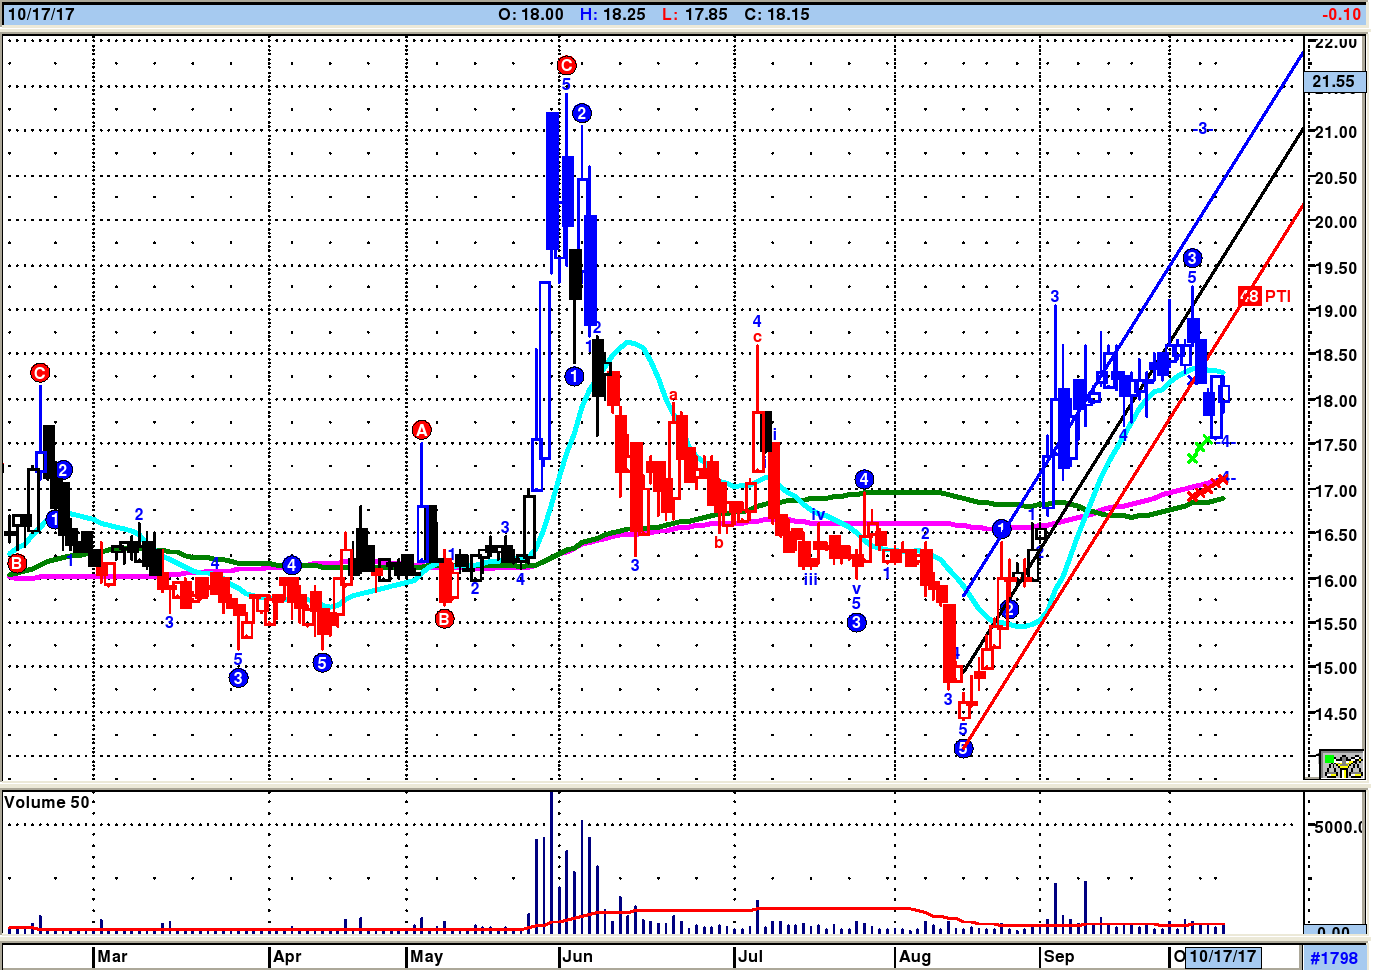The image size is (1400, 970).
Task: Click the 5000.0 volume axis label
Action: point(1338,827)
